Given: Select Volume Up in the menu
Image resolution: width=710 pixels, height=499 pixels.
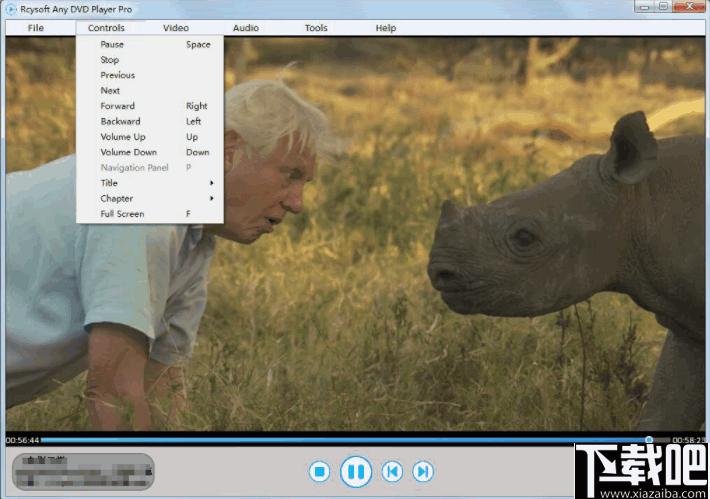Looking at the screenshot, I should [150, 137].
